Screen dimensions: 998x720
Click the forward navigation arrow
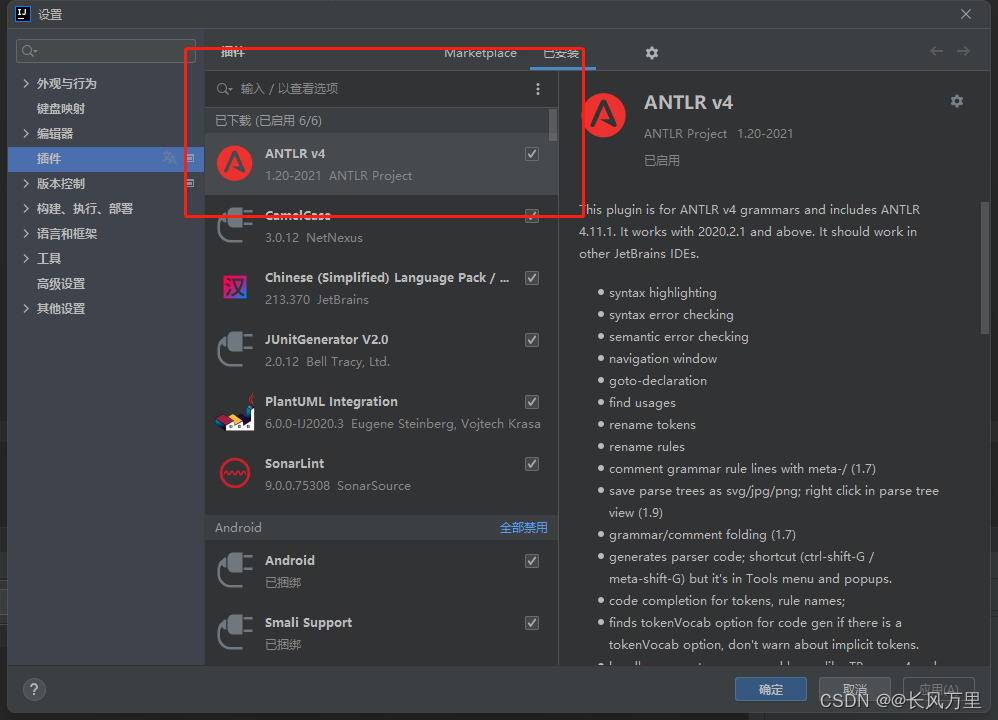962,50
